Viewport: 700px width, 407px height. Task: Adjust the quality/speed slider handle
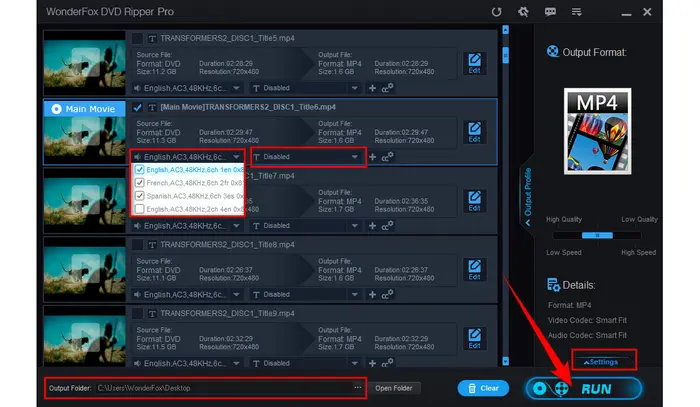(597, 235)
